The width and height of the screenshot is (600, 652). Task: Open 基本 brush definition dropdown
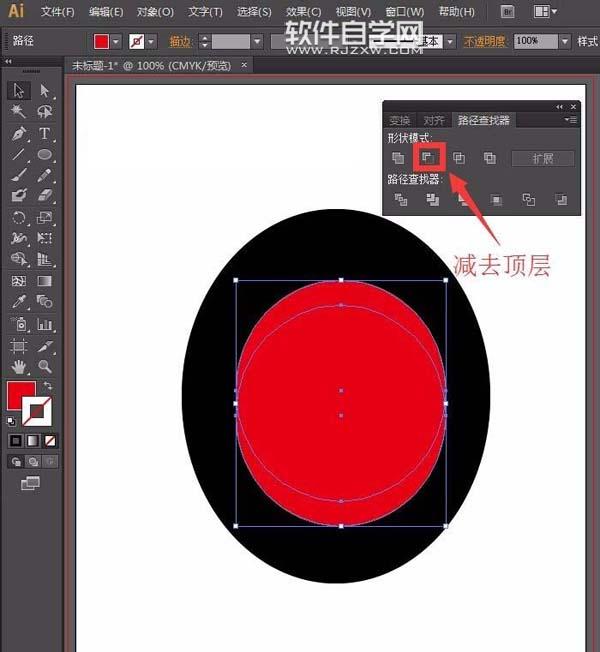click(450, 41)
